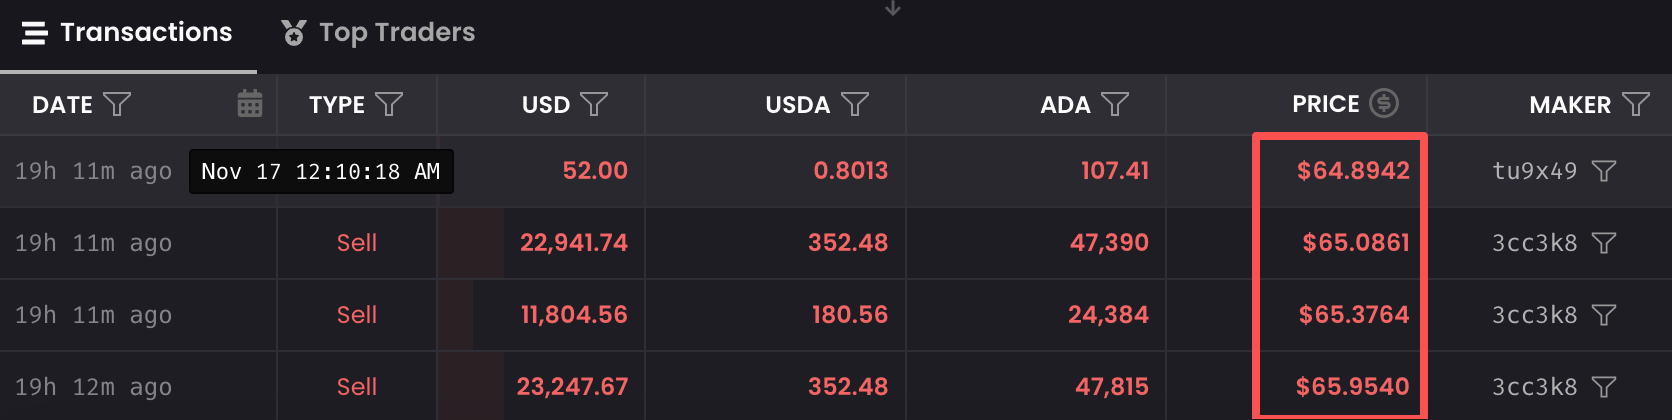Filter maker 3cc3k8 on the $65.3764 row
This screenshot has width=1672, height=420.
point(1604,315)
